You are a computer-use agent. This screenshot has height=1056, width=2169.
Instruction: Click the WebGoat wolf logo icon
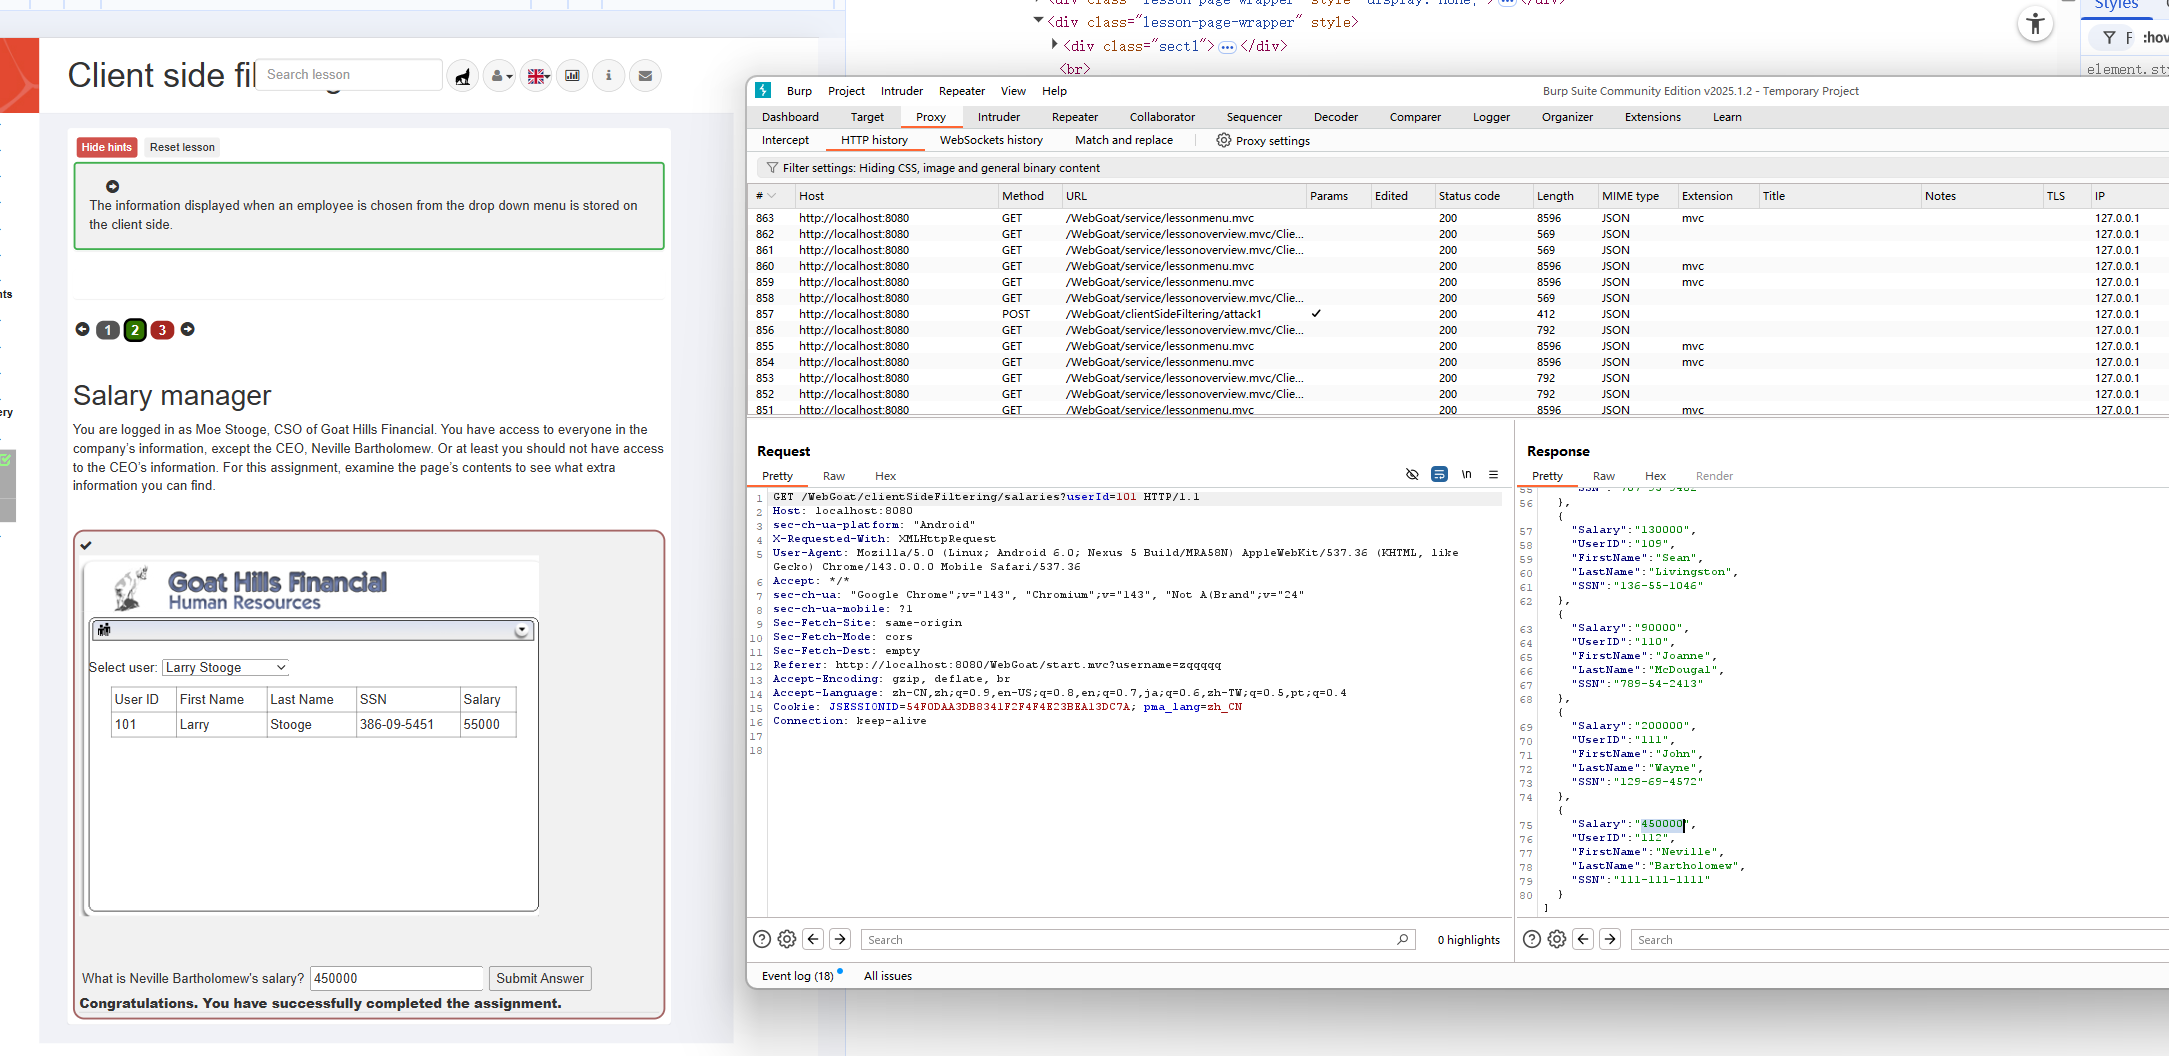(463, 76)
